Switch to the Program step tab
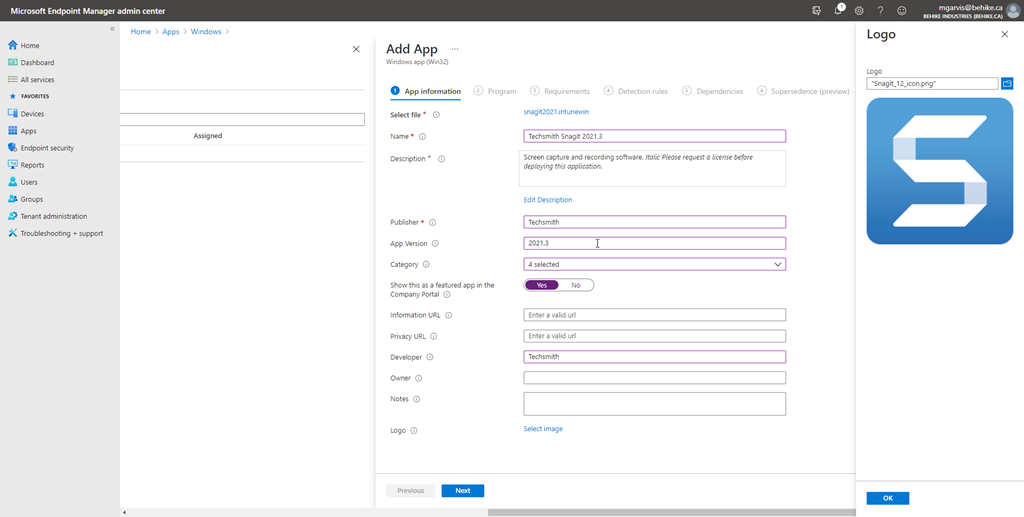The image size is (1024, 517). point(495,91)
